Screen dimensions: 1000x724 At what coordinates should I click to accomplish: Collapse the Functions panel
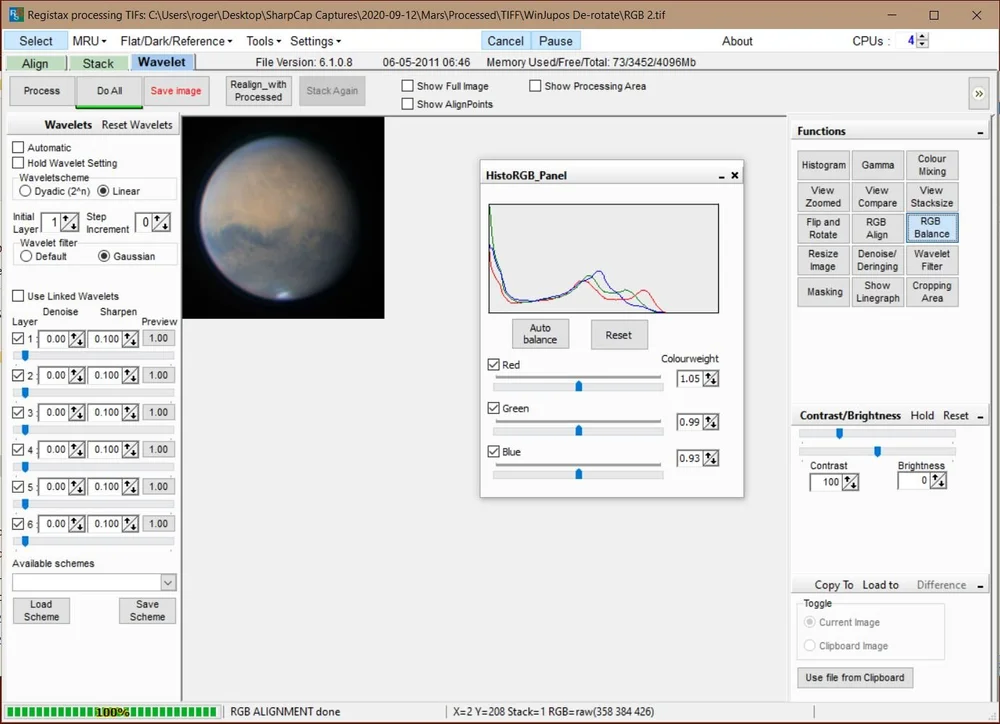(980, 132)
